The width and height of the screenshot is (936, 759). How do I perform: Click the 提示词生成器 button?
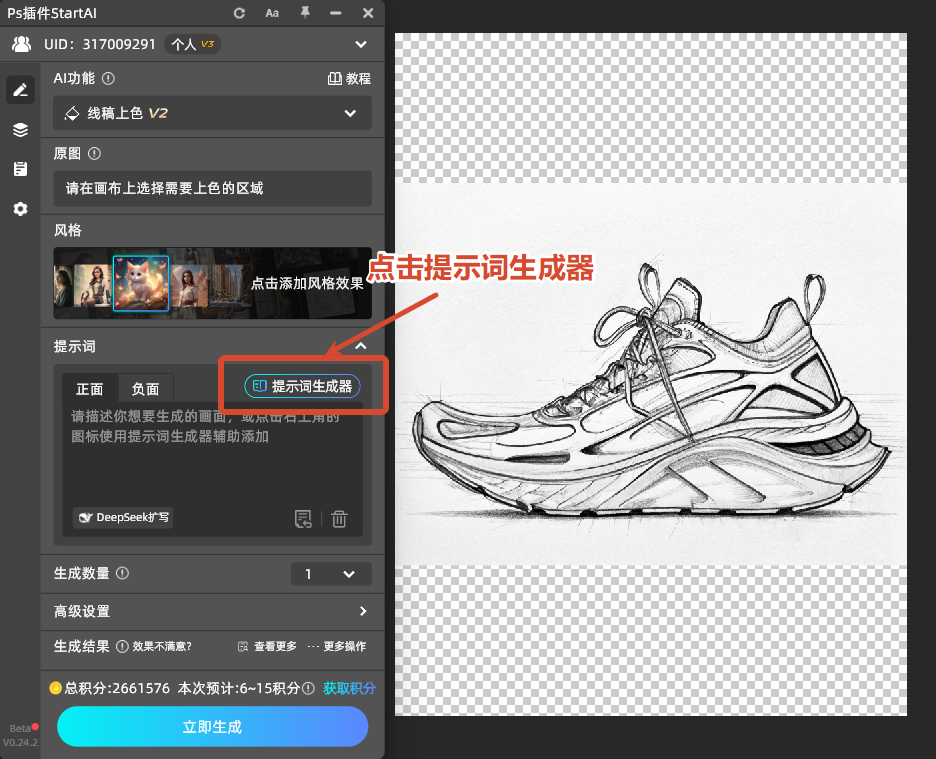pyautogui.click(x=303, y=386)
